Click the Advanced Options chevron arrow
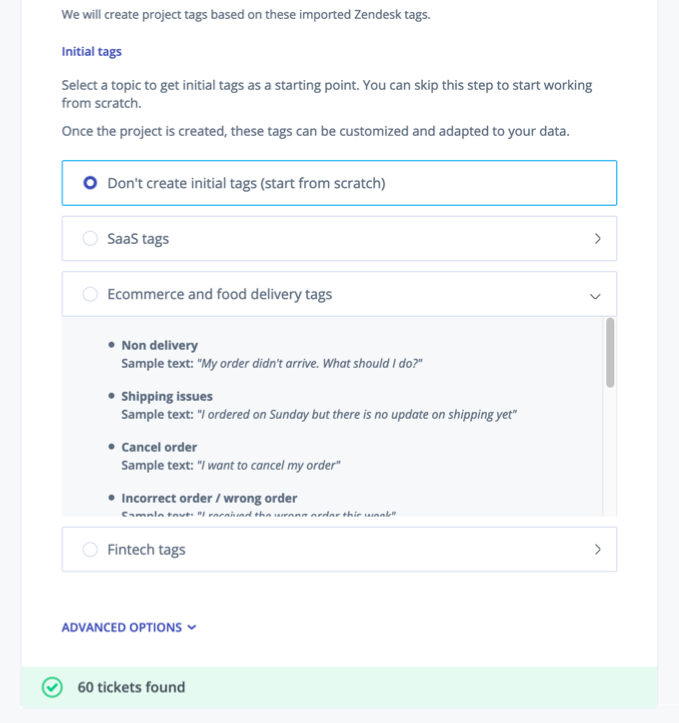Screen dimensions: 679x723 point(192,628)
